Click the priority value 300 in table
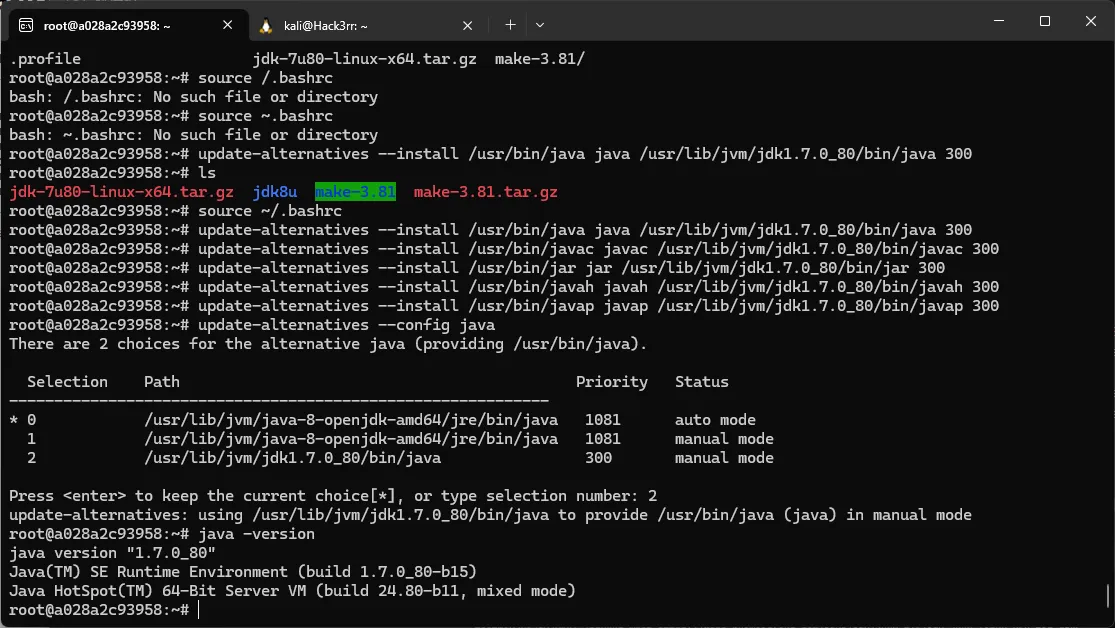 [x=598, y=458]
